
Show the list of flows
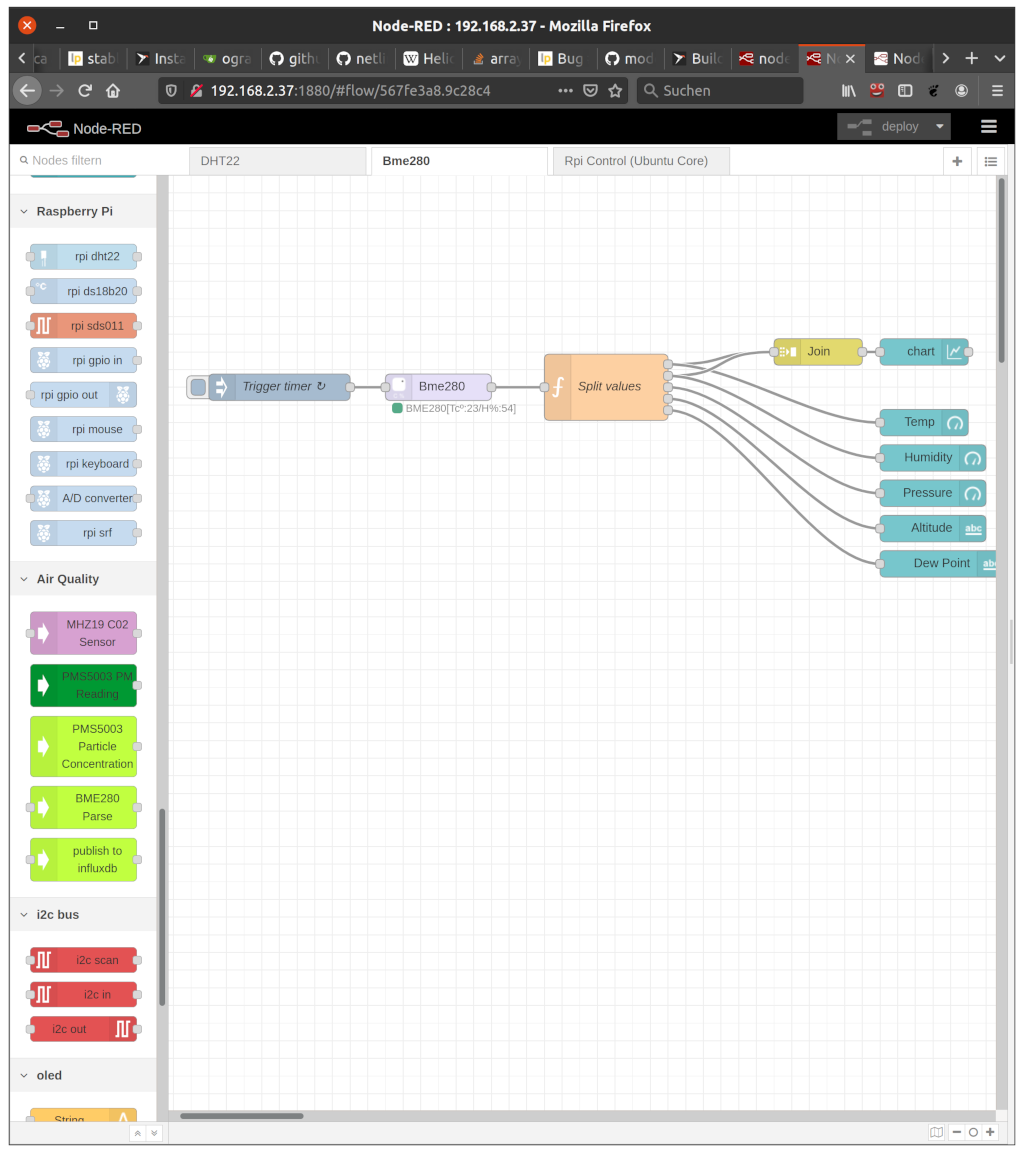pyautogui.click(x=991, y=161)
